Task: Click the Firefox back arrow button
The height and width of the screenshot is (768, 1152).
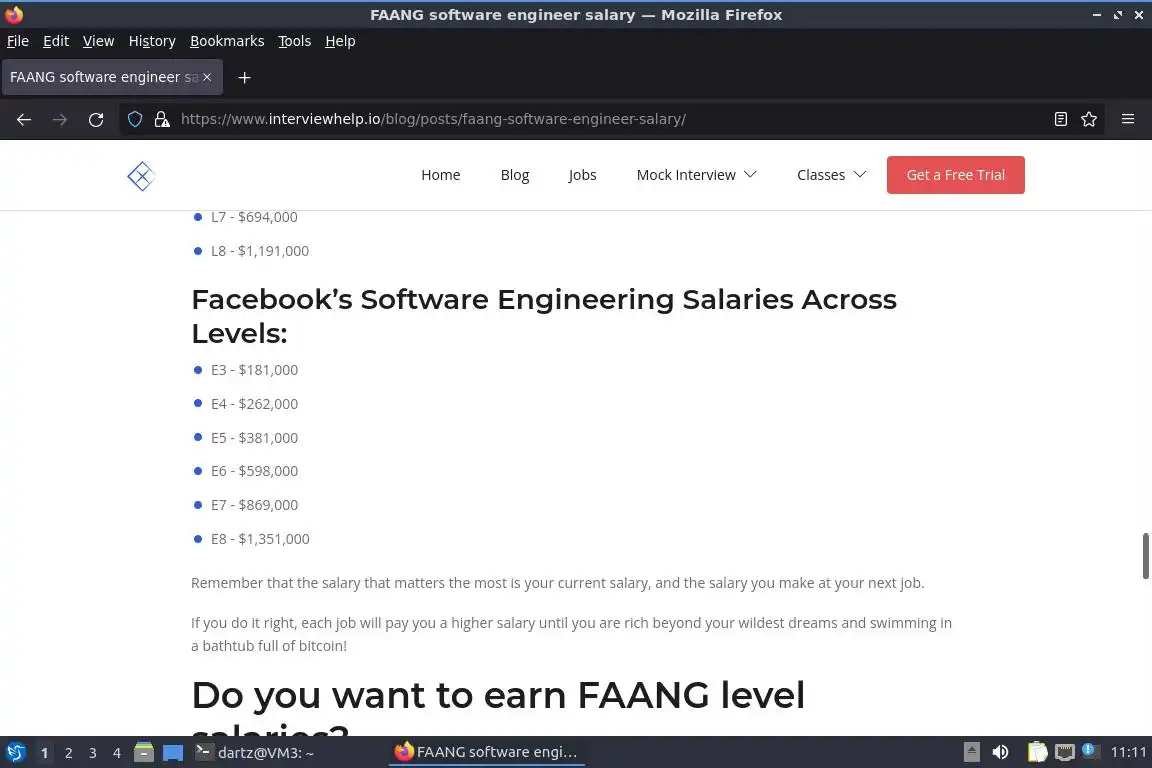Action: (x=24, y=119)
